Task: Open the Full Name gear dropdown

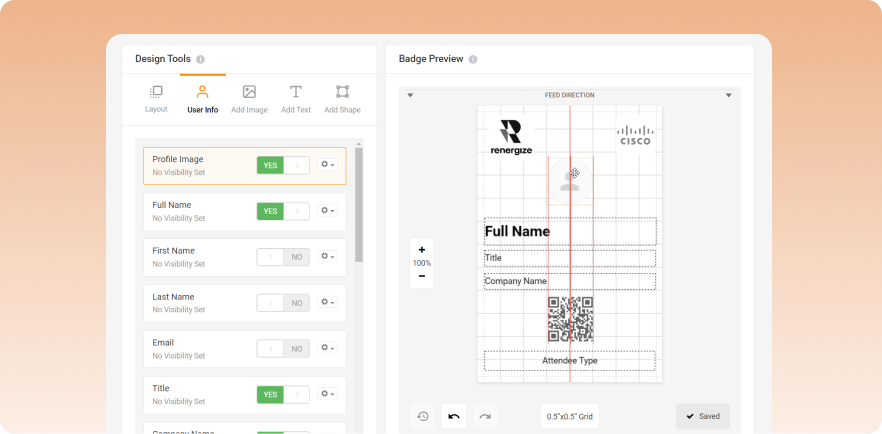Action: point(327,211)
